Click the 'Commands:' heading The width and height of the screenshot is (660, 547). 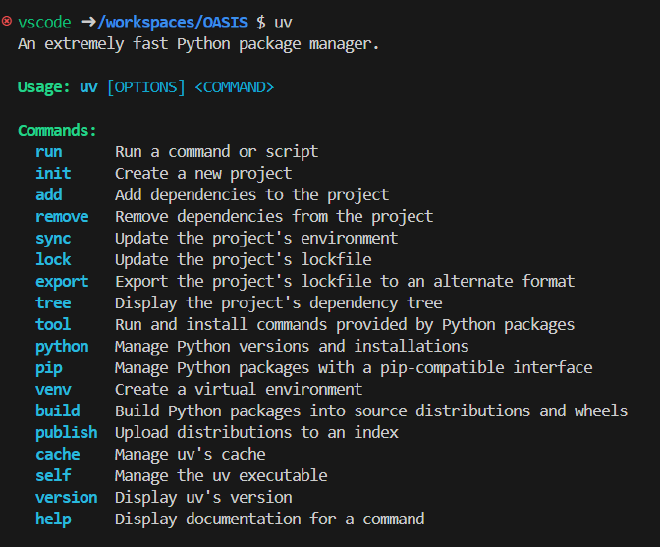click(x=57, y=131)
